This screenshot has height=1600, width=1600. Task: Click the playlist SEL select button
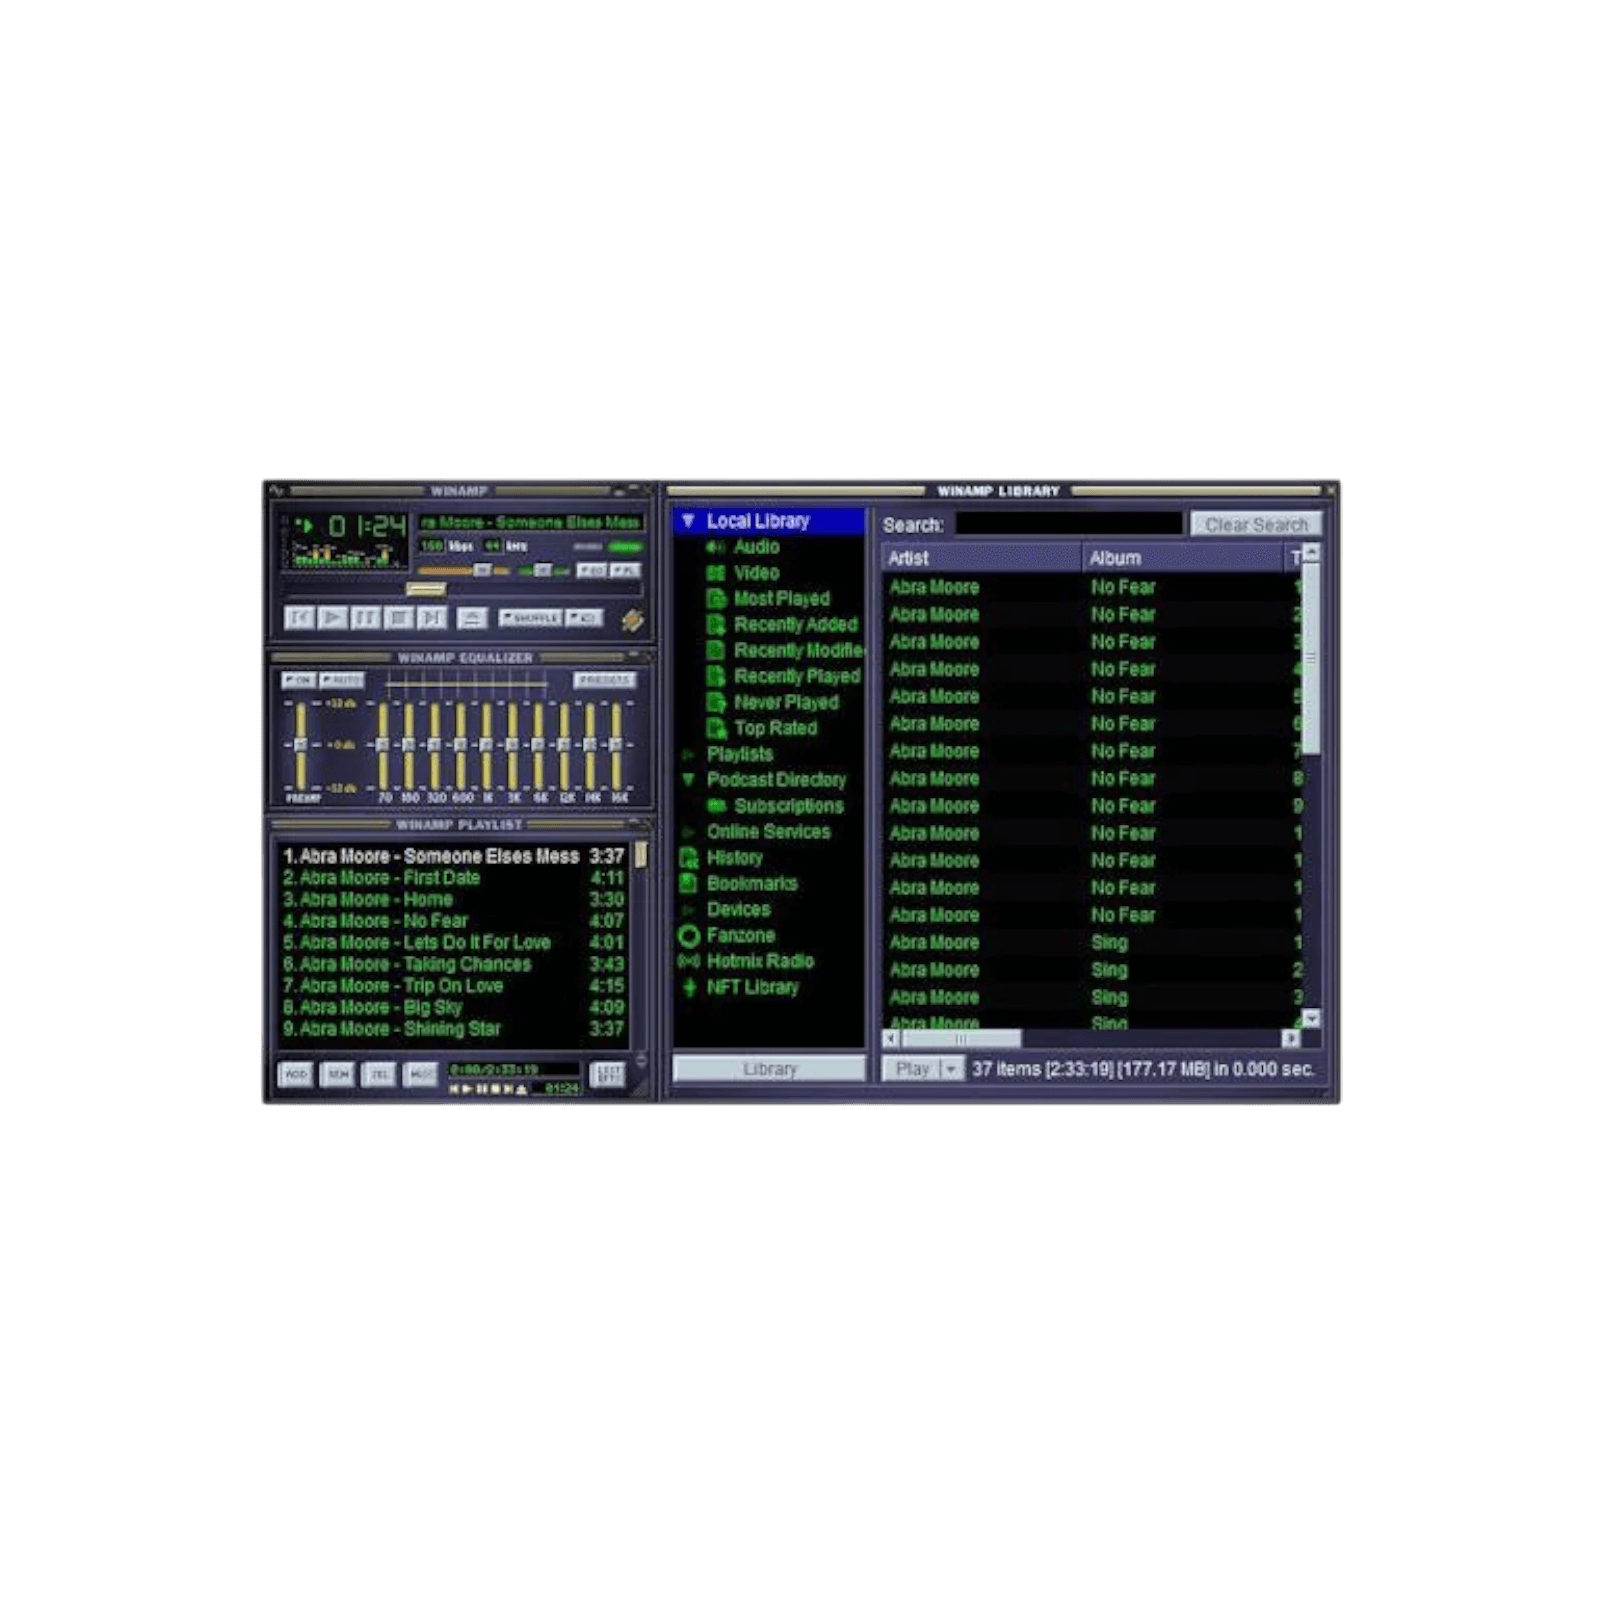coord(379,1074)
